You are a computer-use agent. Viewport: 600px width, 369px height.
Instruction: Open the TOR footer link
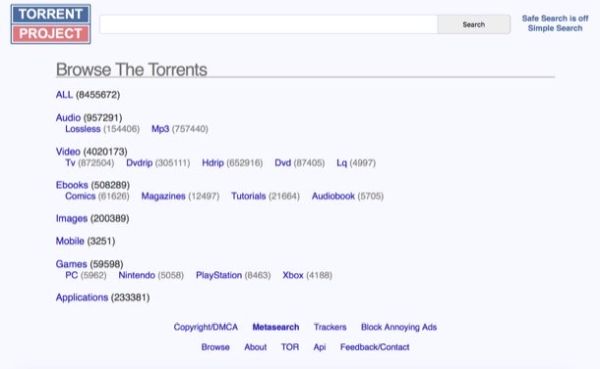(x=290, y=347)
